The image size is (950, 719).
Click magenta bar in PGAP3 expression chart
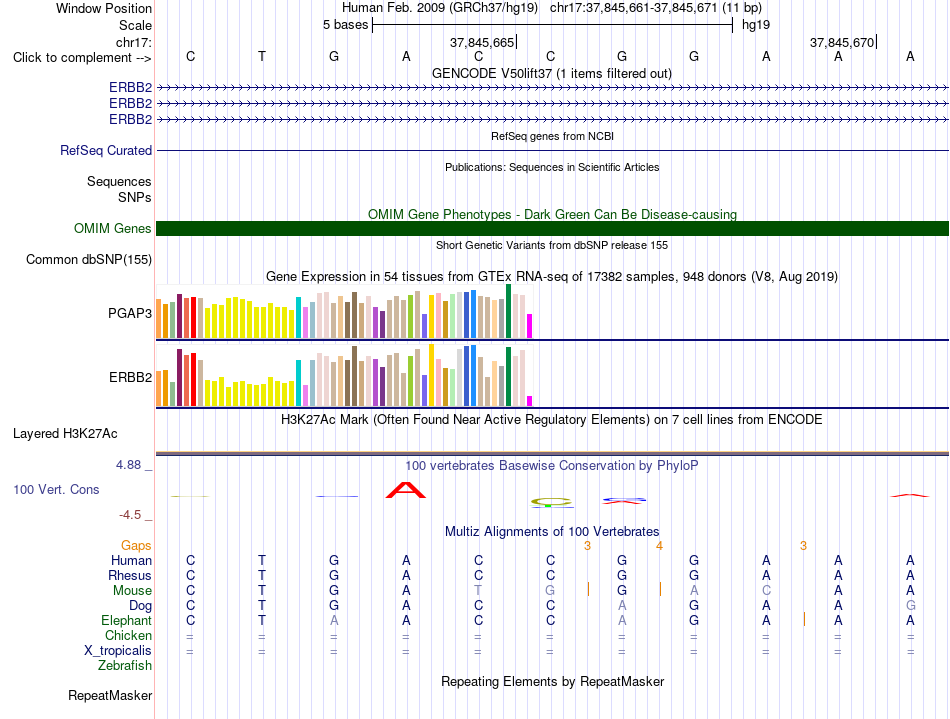pos(530,326)
